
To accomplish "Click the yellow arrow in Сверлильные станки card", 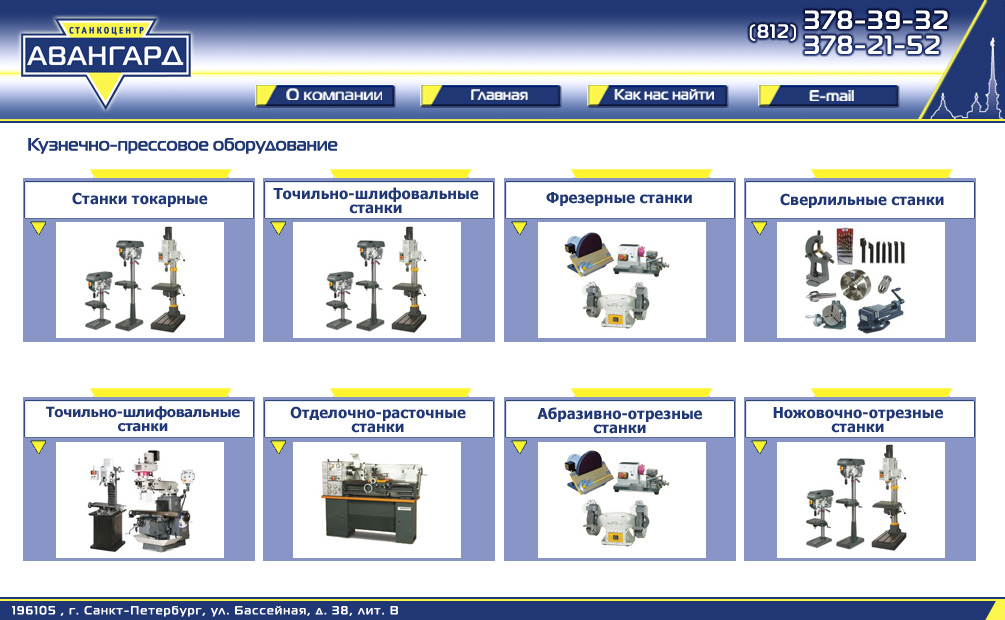I will 760,228.
